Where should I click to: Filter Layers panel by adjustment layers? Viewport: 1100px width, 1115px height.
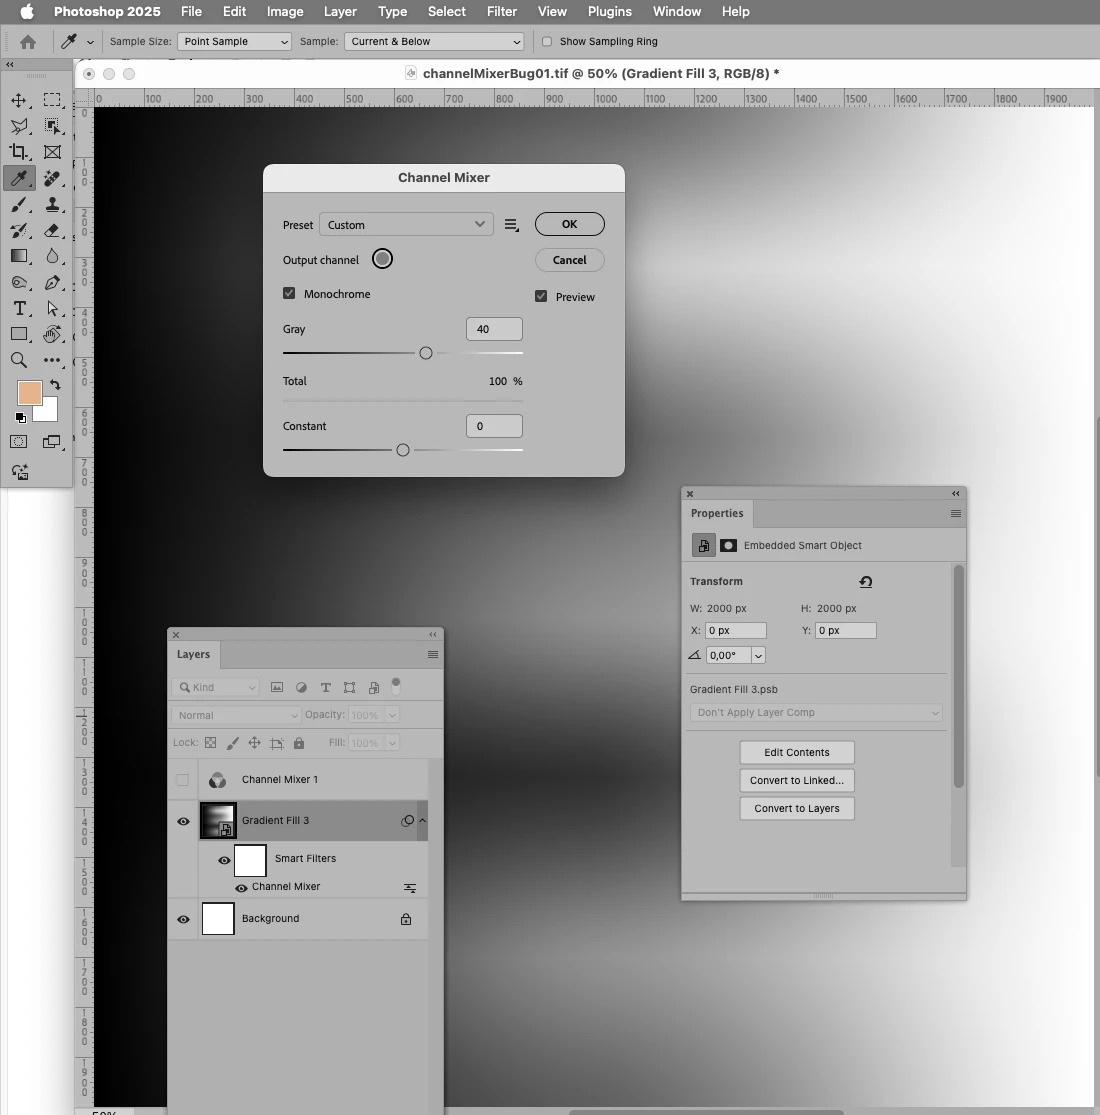pyautogui.click(x=301, y=688)
